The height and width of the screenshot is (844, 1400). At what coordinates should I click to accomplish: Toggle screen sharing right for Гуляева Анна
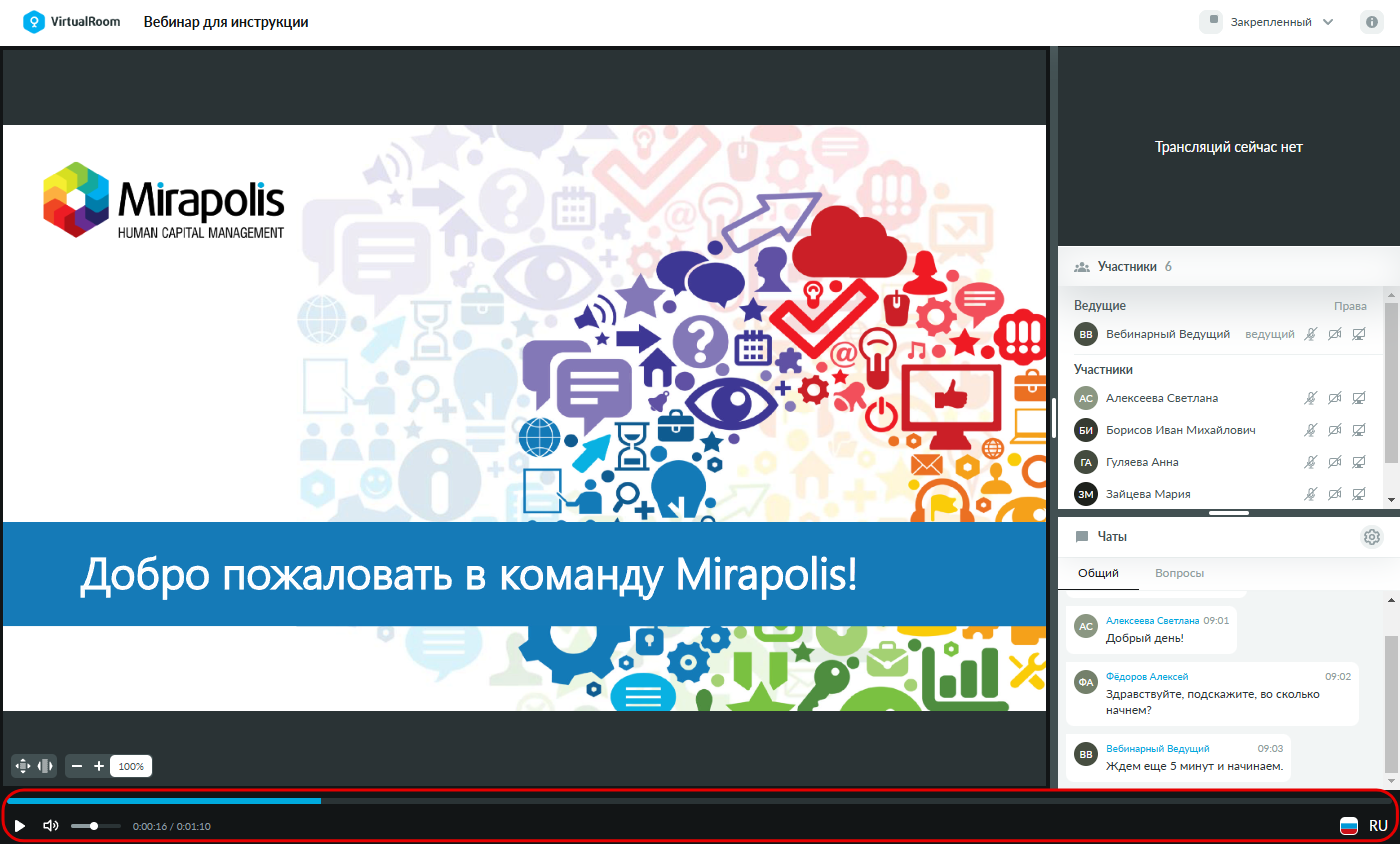click(1358, 462)
